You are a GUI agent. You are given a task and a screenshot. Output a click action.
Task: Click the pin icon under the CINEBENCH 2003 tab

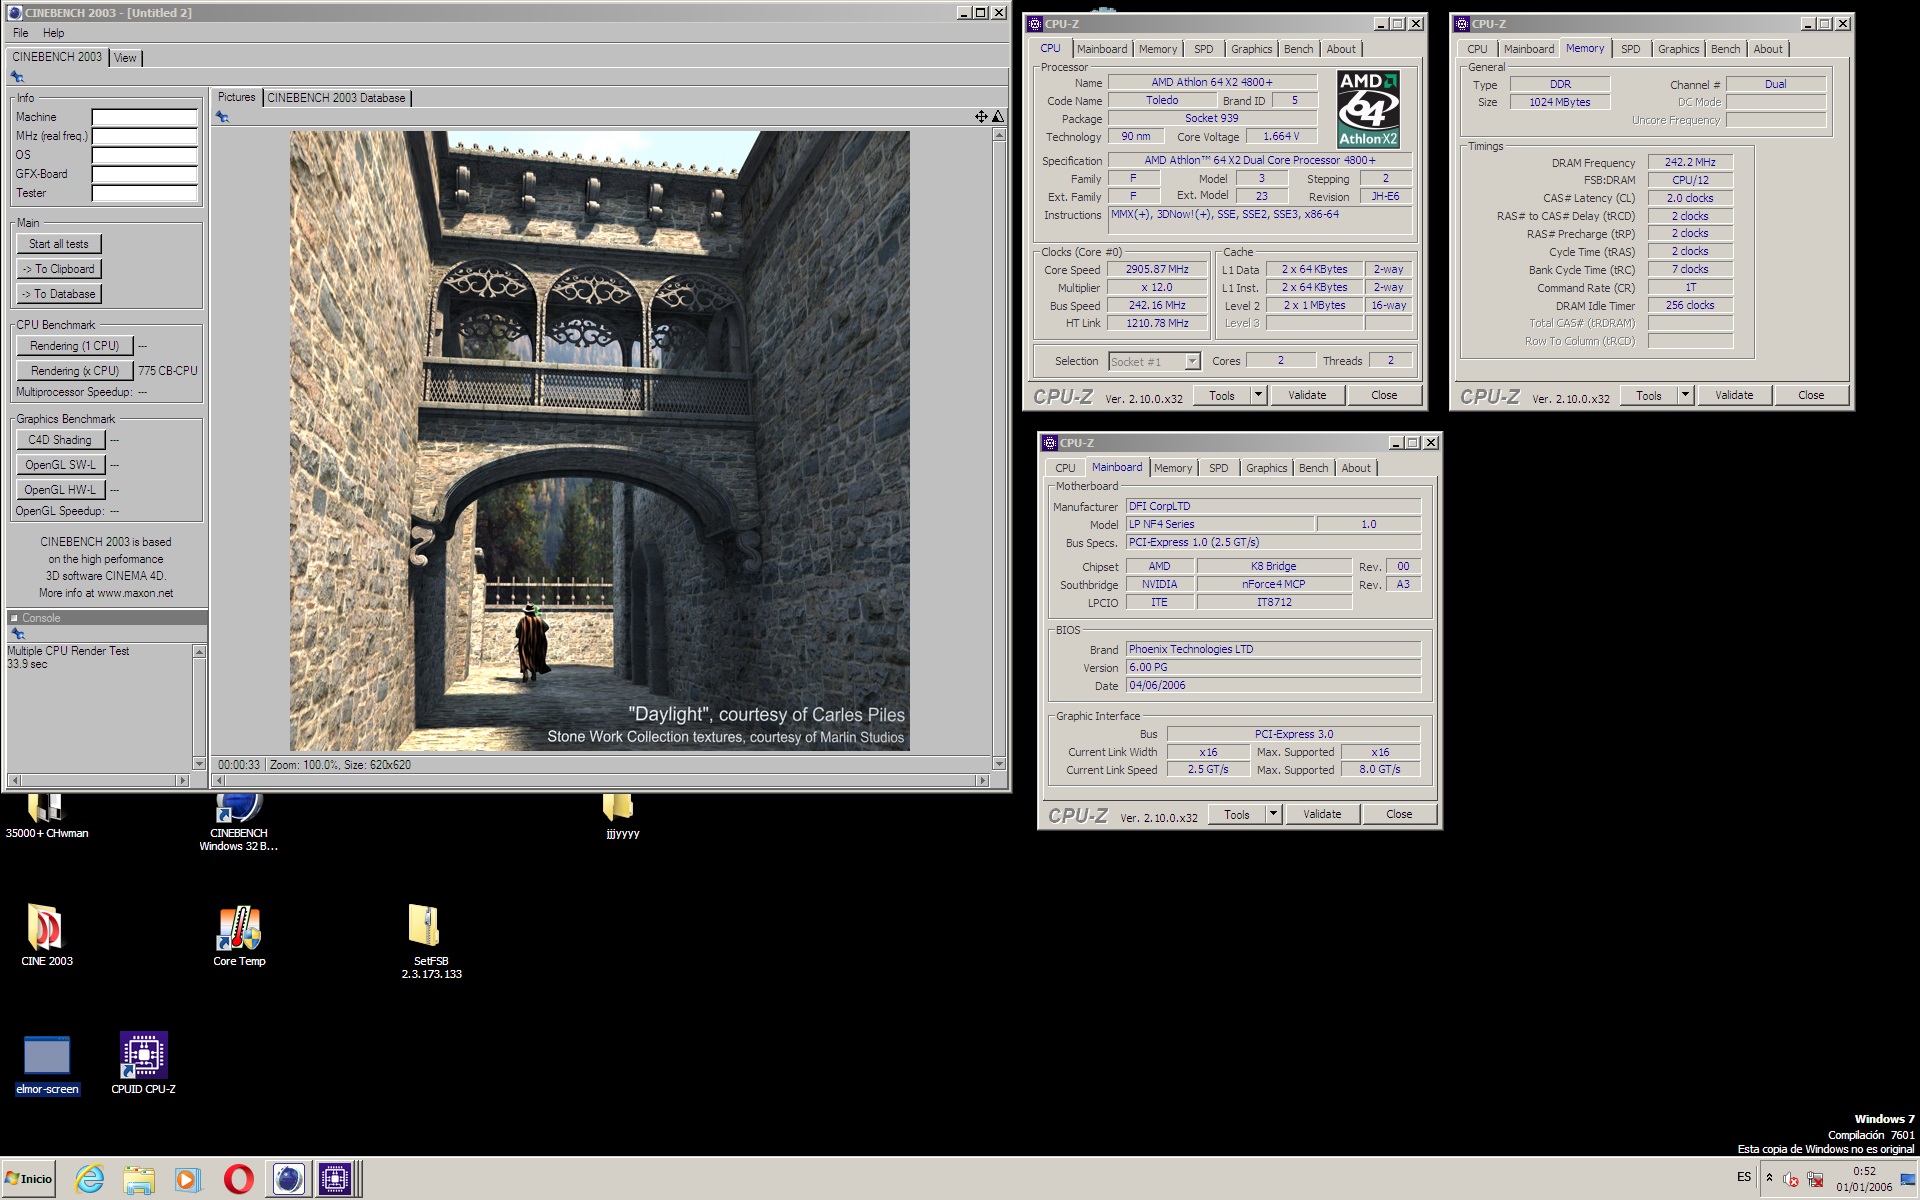(17, 77)
